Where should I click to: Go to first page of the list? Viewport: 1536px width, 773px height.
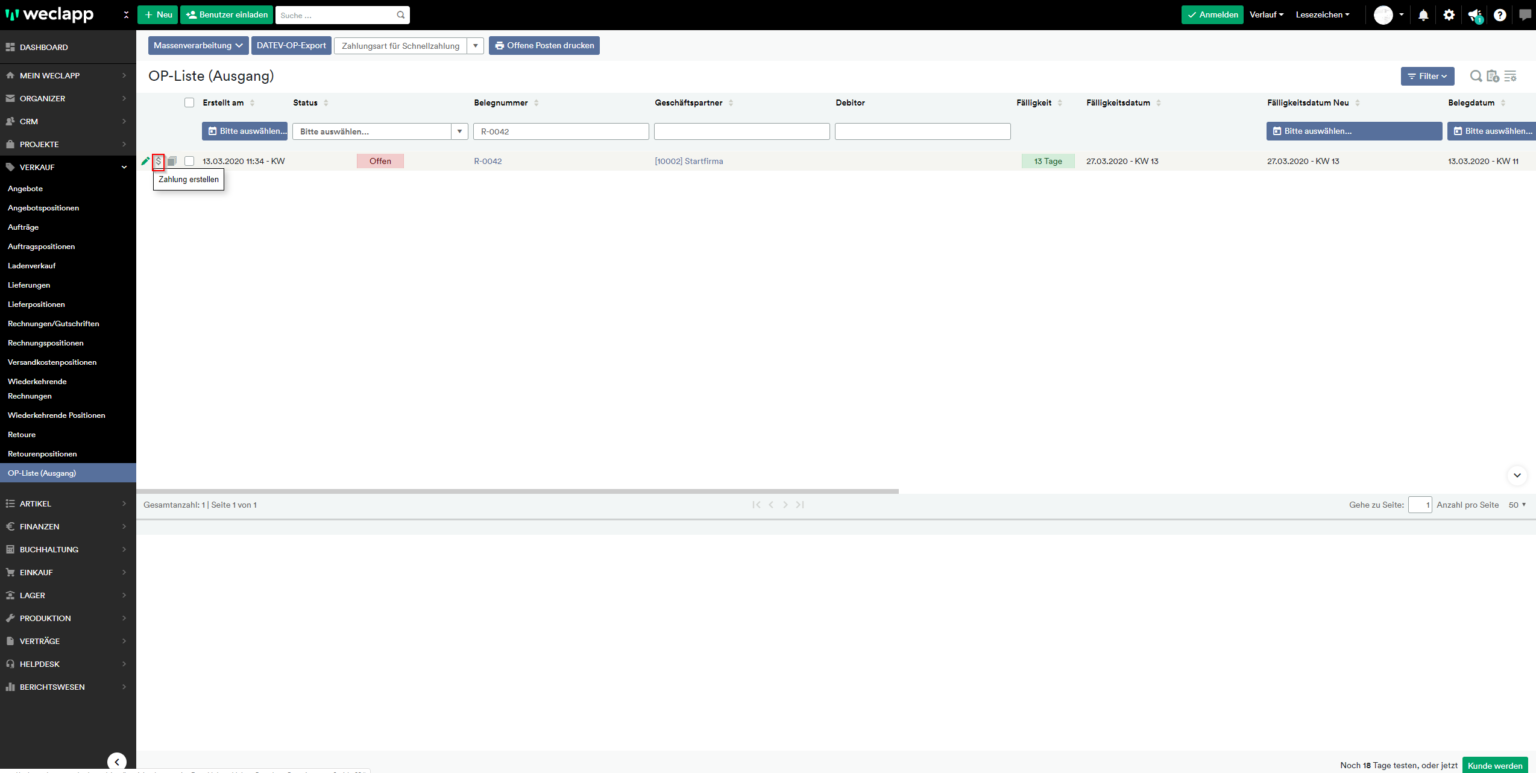(757, 505)
